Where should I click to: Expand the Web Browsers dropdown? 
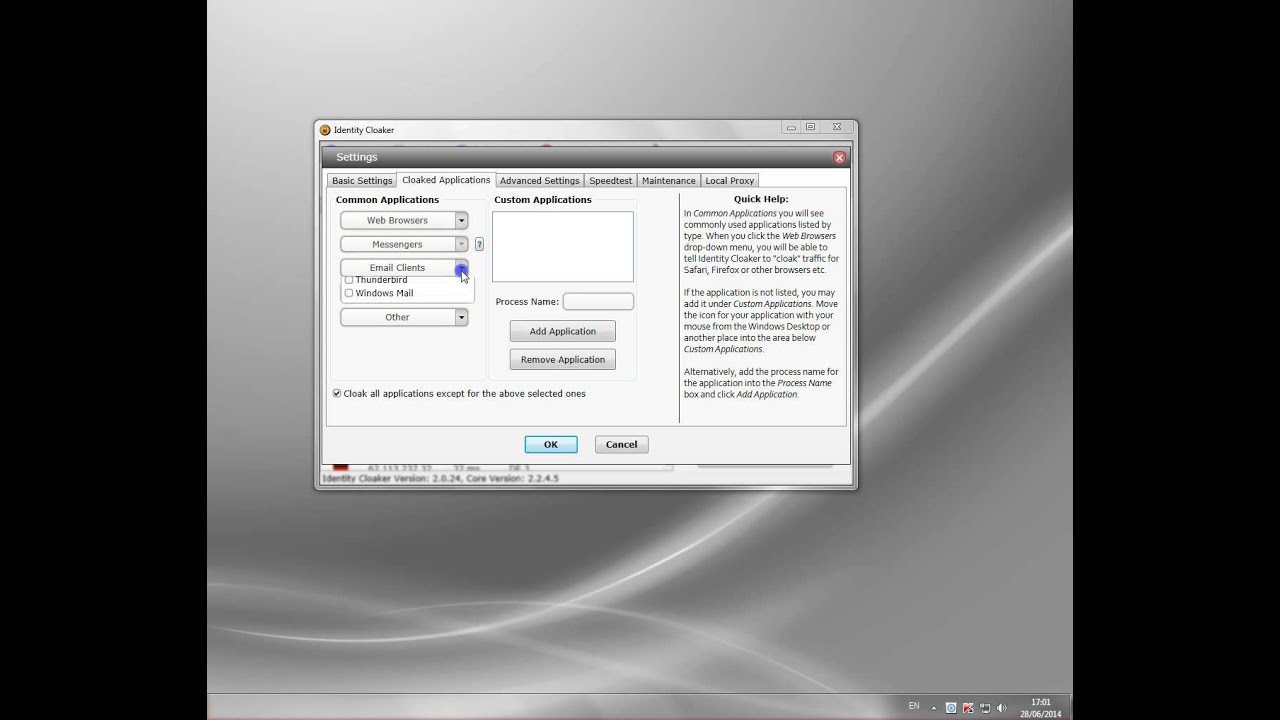coord(461,220)
